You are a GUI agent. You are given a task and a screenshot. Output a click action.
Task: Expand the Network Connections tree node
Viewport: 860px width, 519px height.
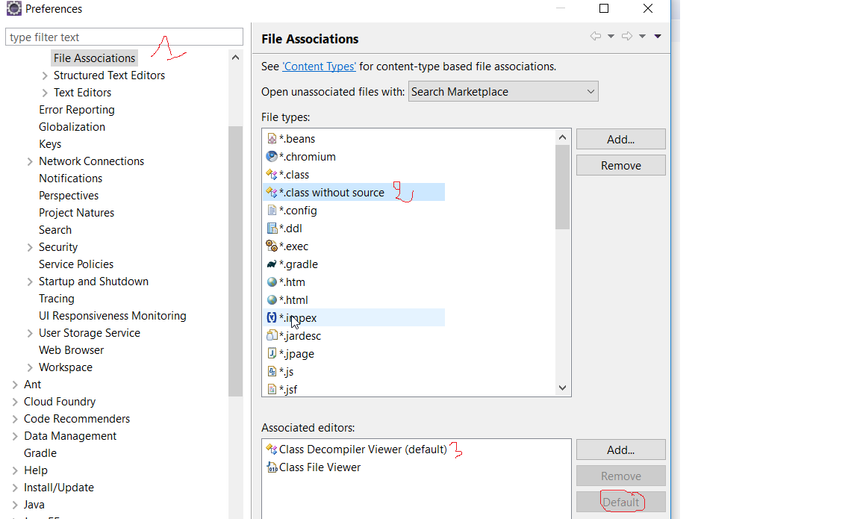[30, 162]
